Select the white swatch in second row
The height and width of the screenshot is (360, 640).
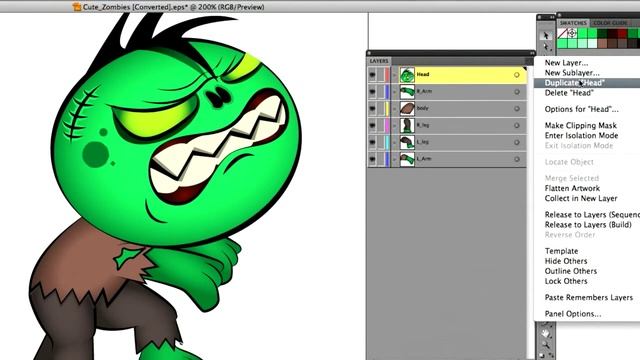pos(592,43)
